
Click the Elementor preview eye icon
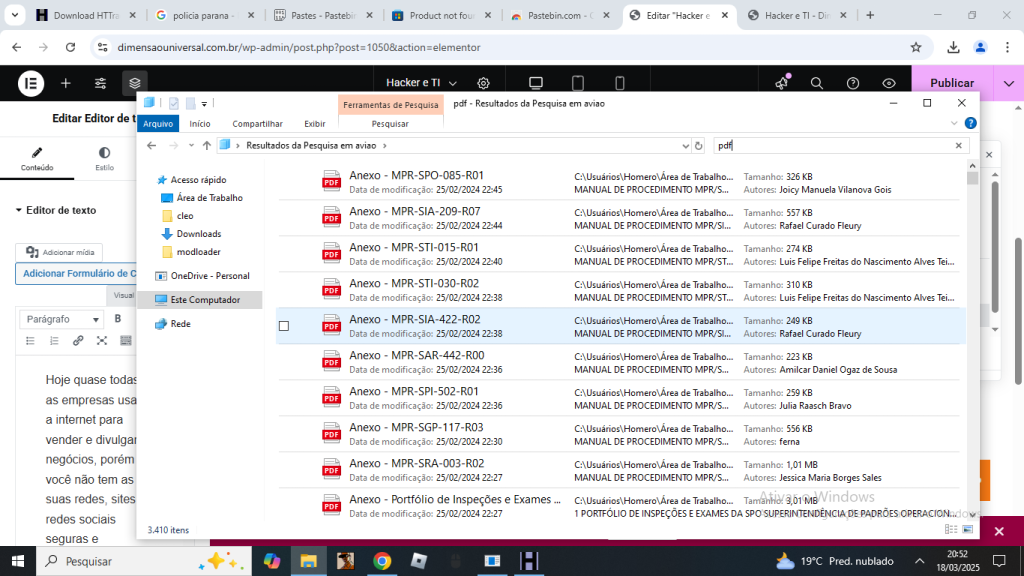pos(889,83)
